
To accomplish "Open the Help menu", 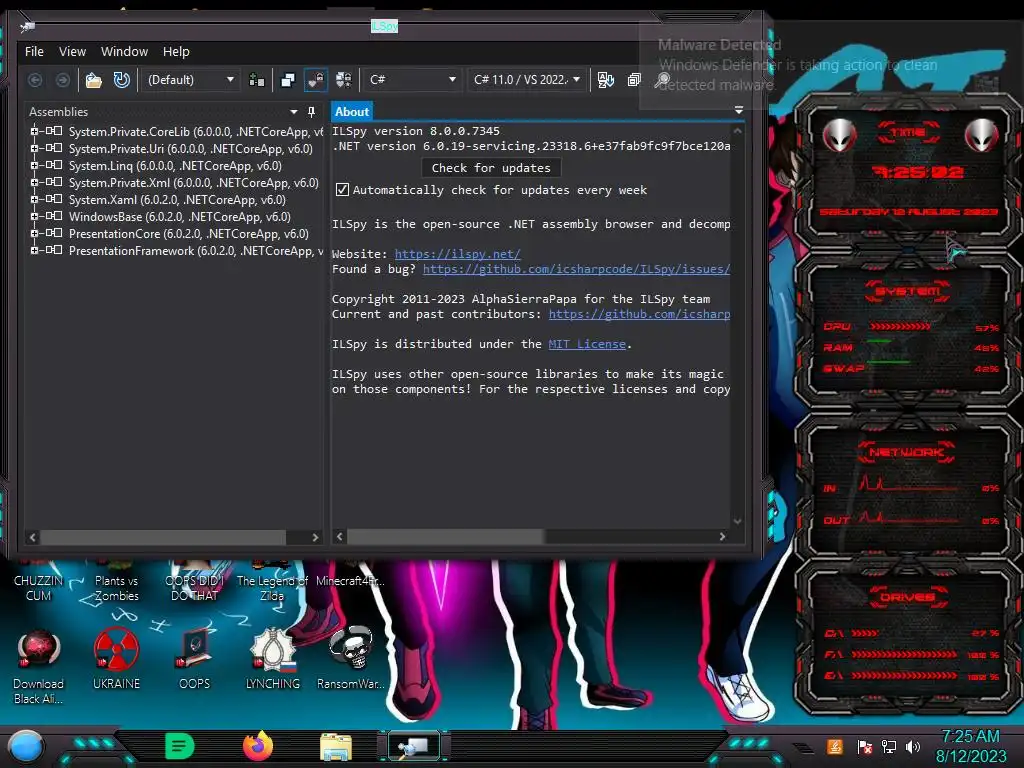I will pos(176,52).
